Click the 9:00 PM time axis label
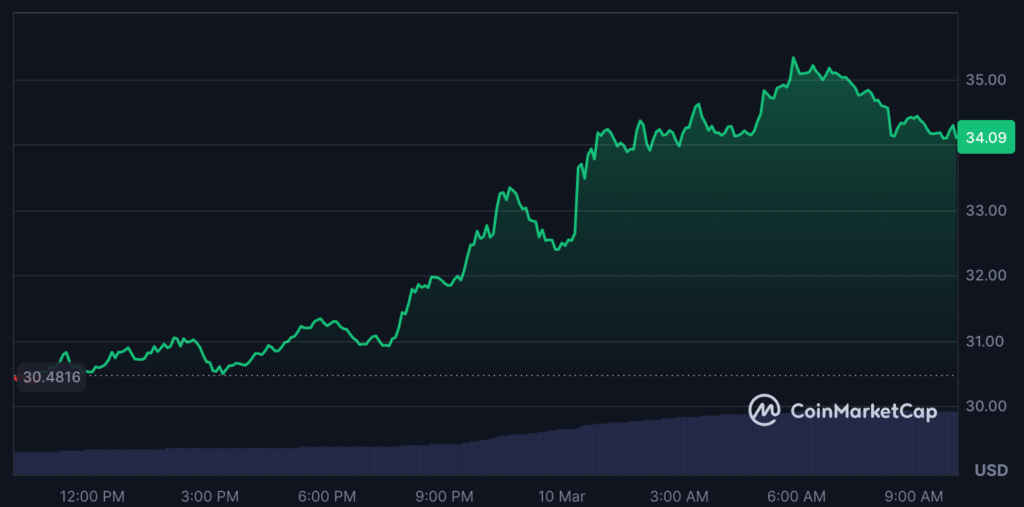The image size is (1024, 507). [444, 495]
